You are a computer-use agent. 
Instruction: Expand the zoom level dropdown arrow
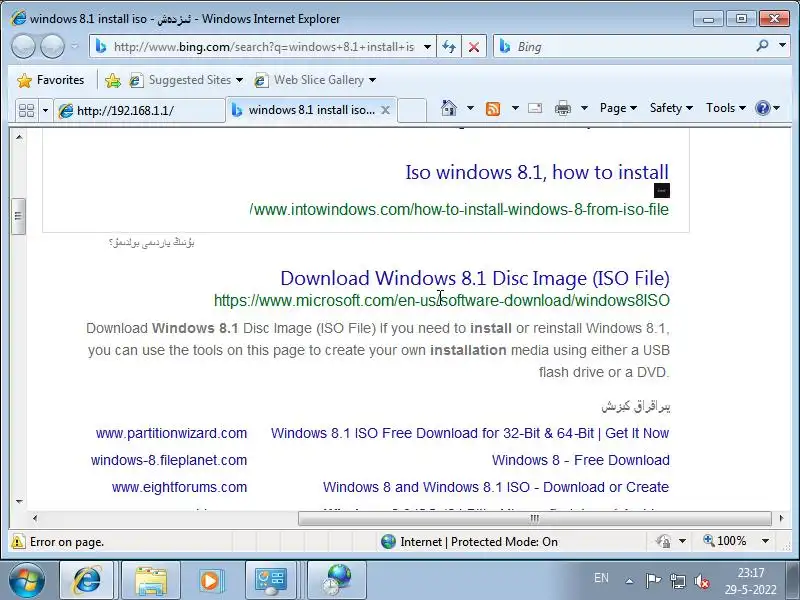[x=765, y=541]
